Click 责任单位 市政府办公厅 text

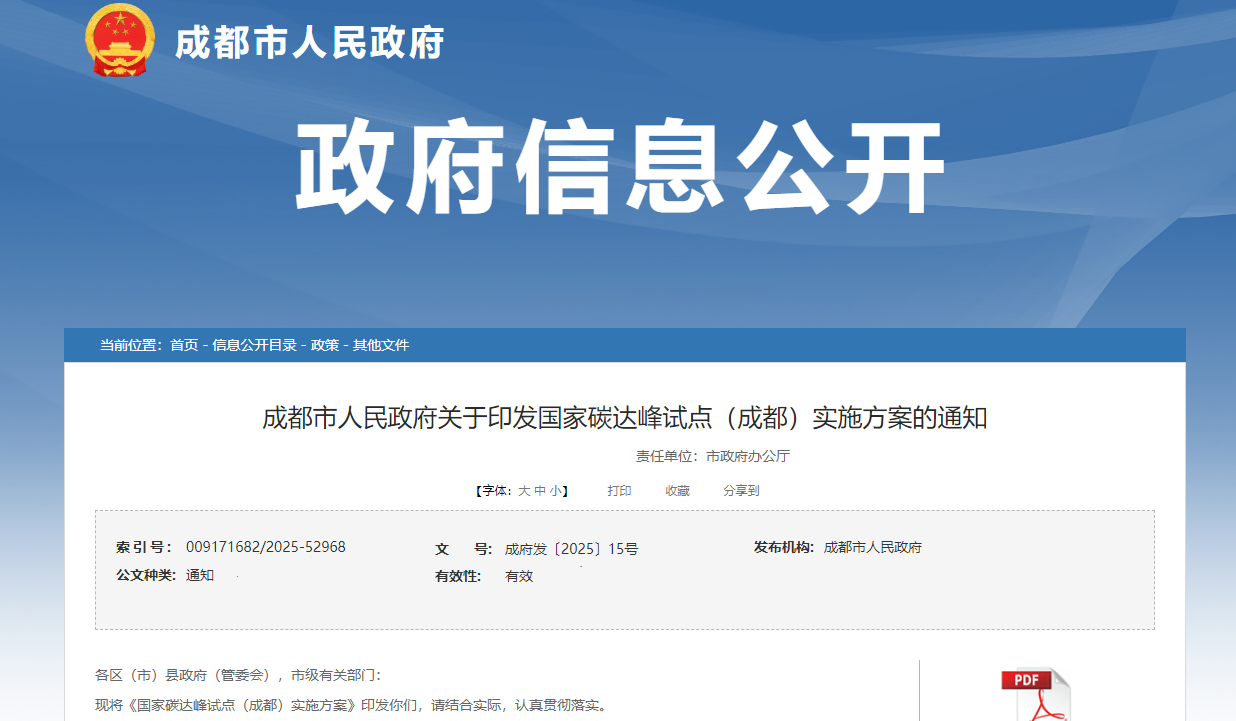(712, 456)
